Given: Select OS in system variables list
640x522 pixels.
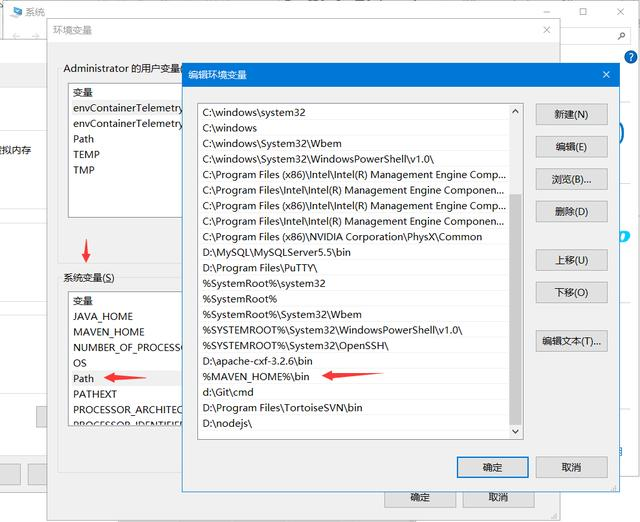Looking at the screenshot, I should [126, 363].
